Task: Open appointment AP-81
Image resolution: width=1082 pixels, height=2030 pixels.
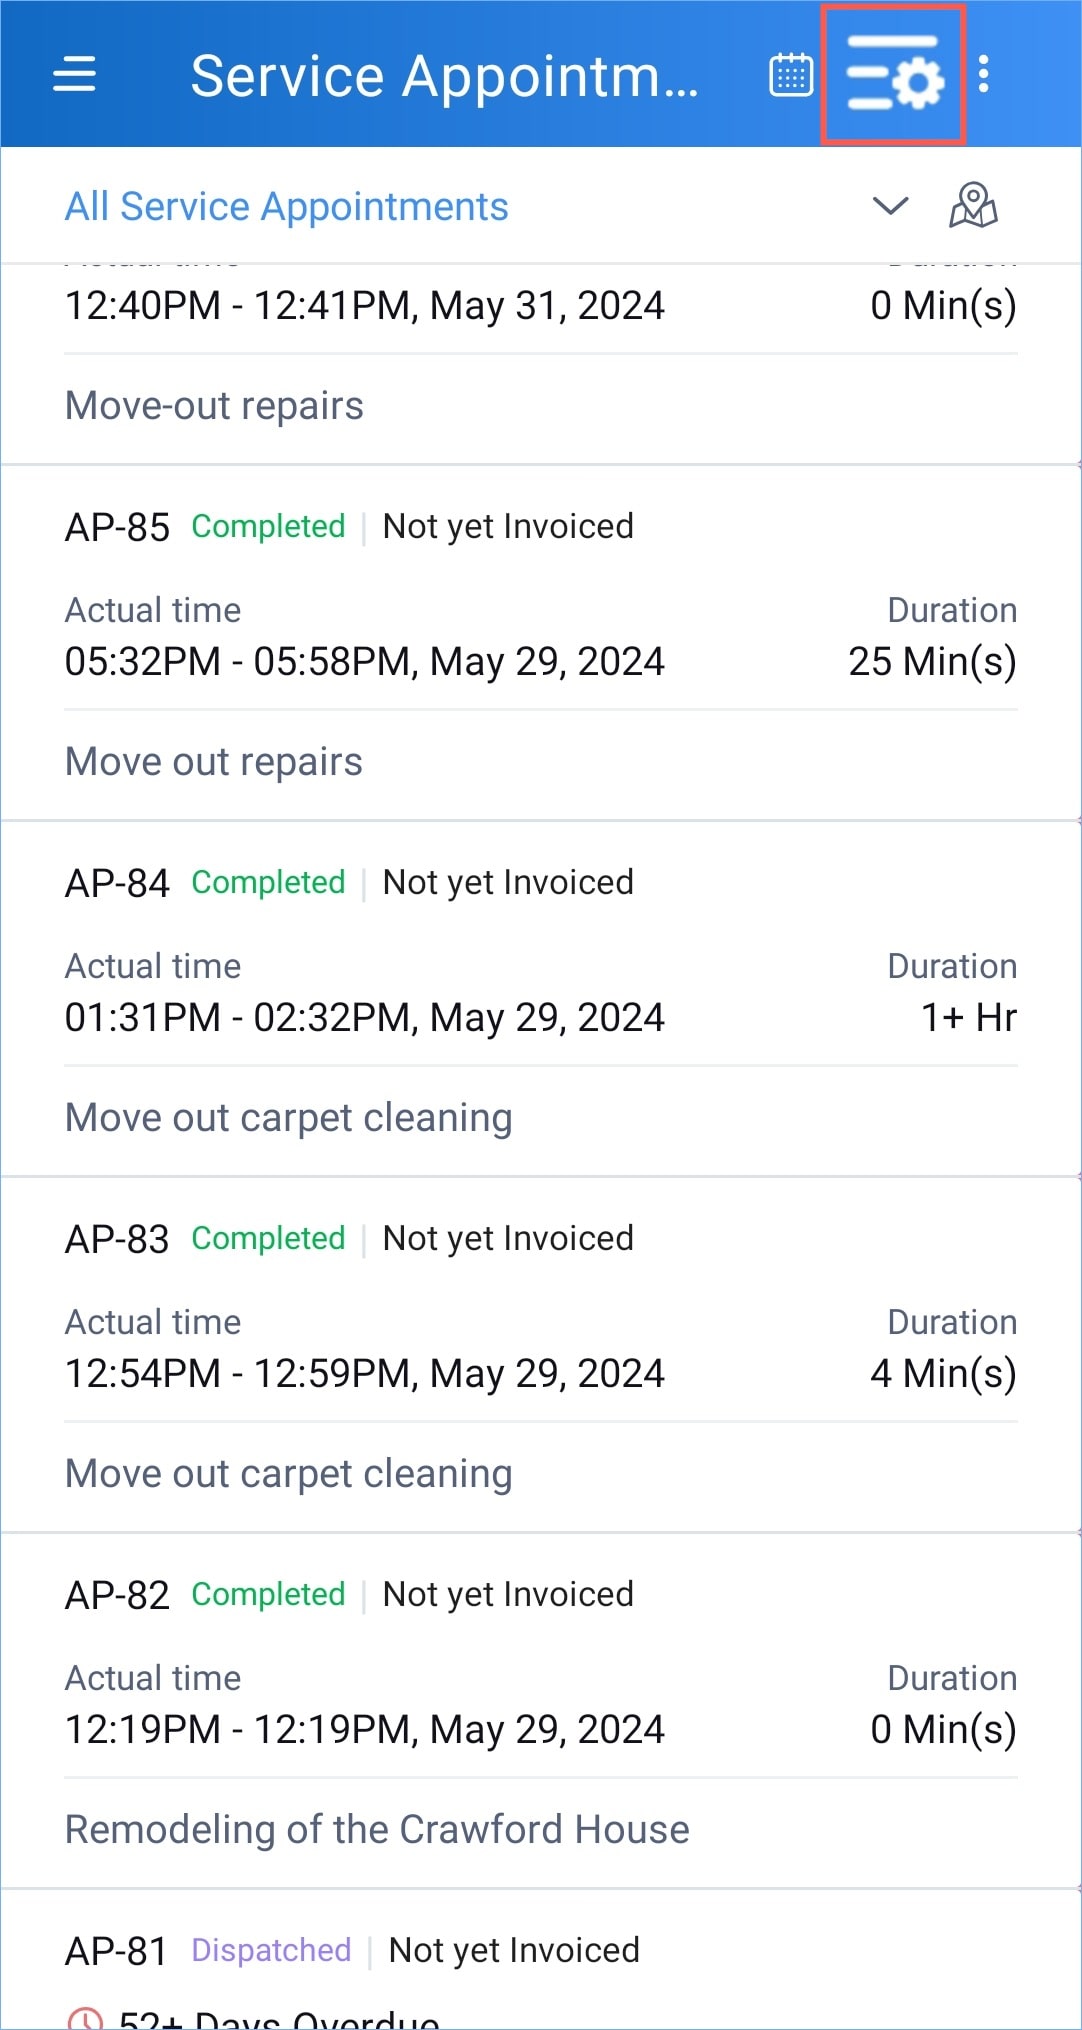Action: pyautogui.click(x=116, y=1951)
